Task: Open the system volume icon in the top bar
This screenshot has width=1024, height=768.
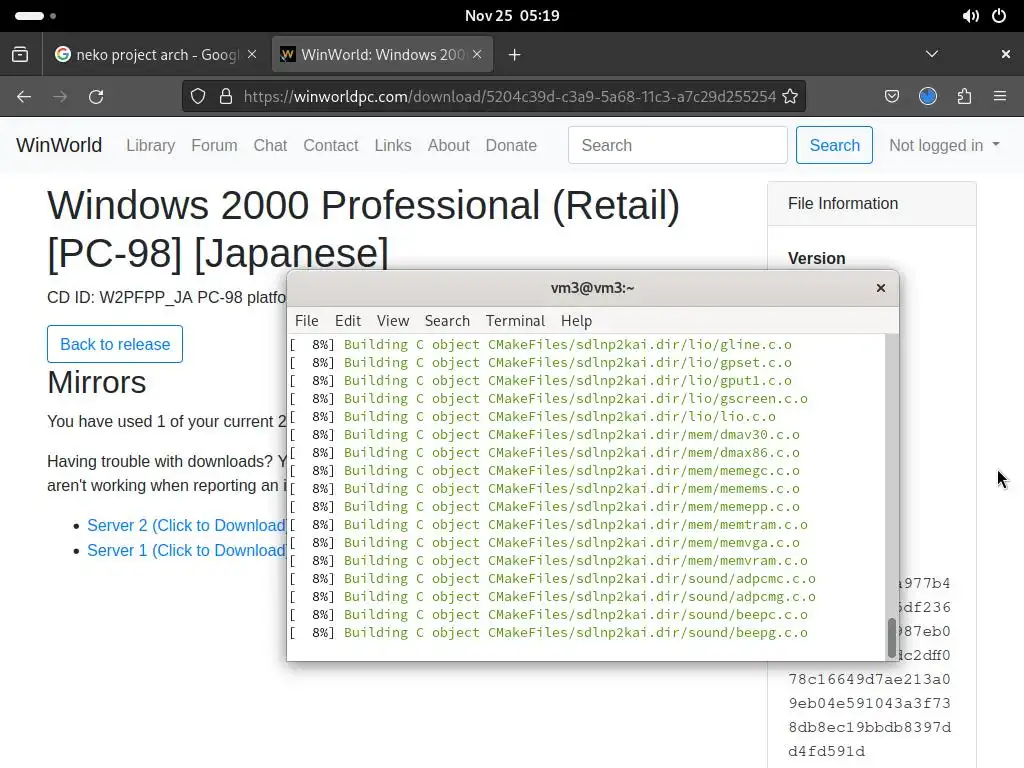Action: (x=970, y=16)
